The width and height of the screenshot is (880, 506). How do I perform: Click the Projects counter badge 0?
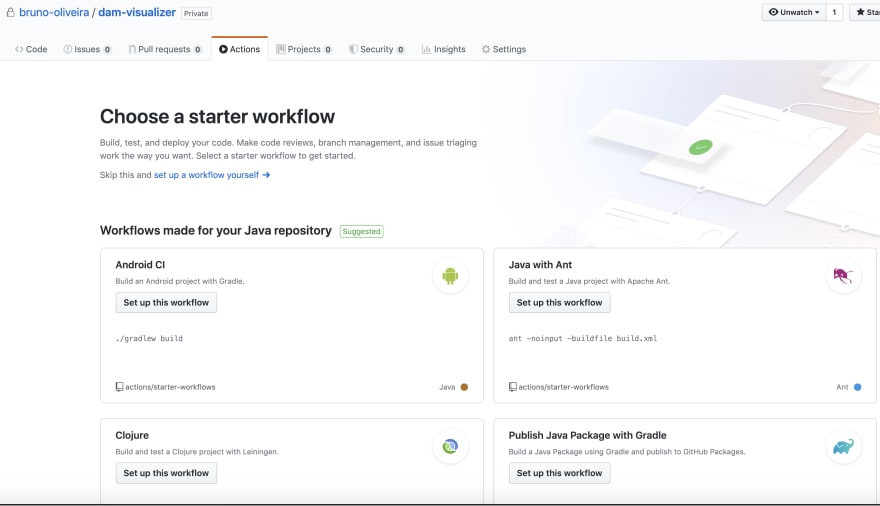tap(328, 49)
